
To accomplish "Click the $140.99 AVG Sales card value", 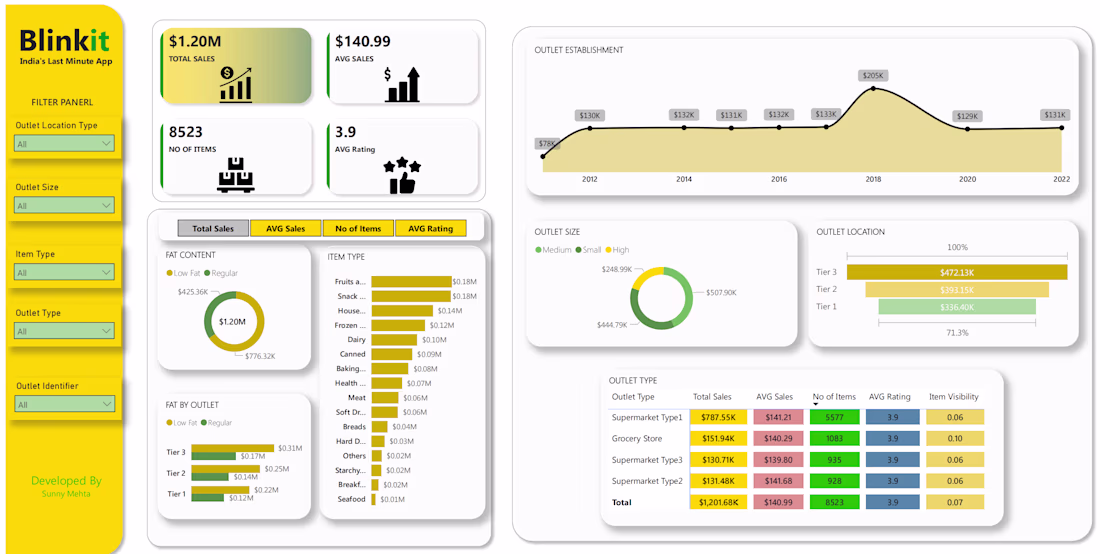I will 363,41.
